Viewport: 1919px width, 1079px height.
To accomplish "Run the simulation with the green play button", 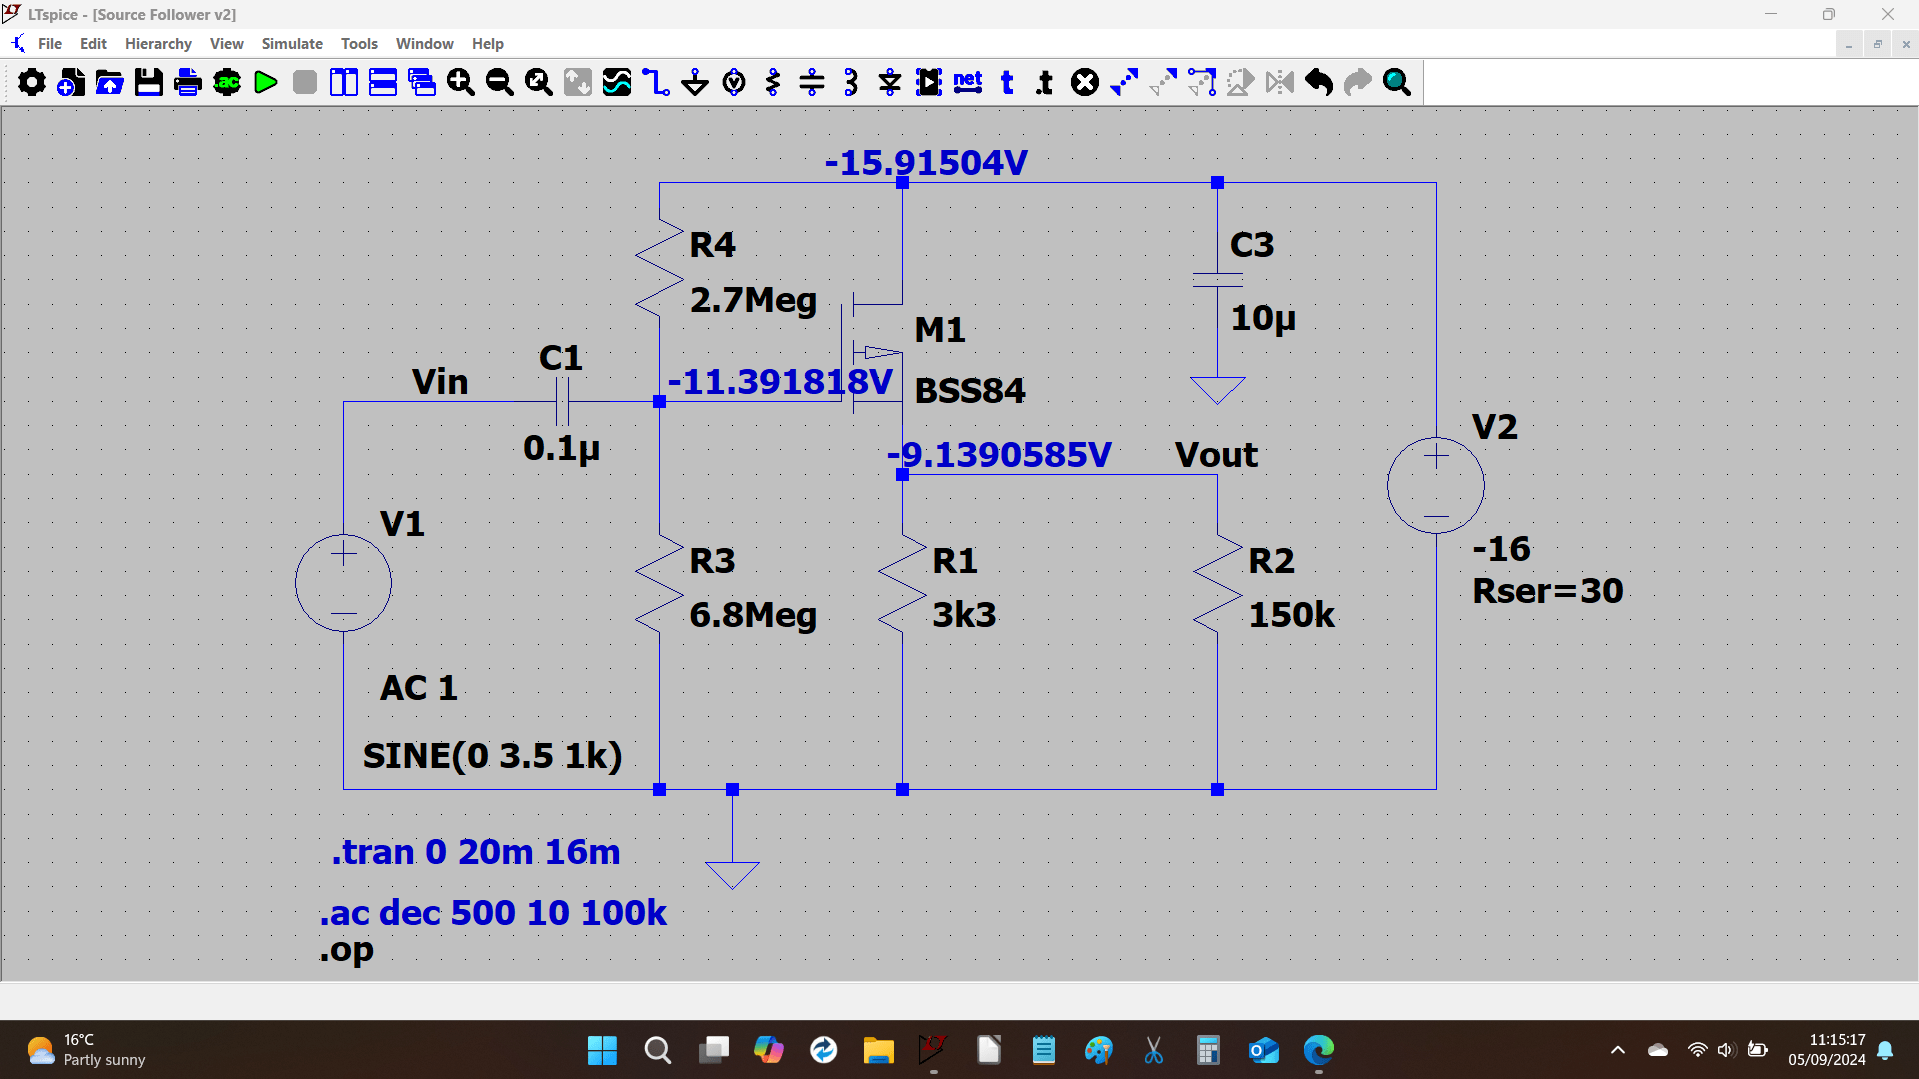I will click(x=266, y=82).
